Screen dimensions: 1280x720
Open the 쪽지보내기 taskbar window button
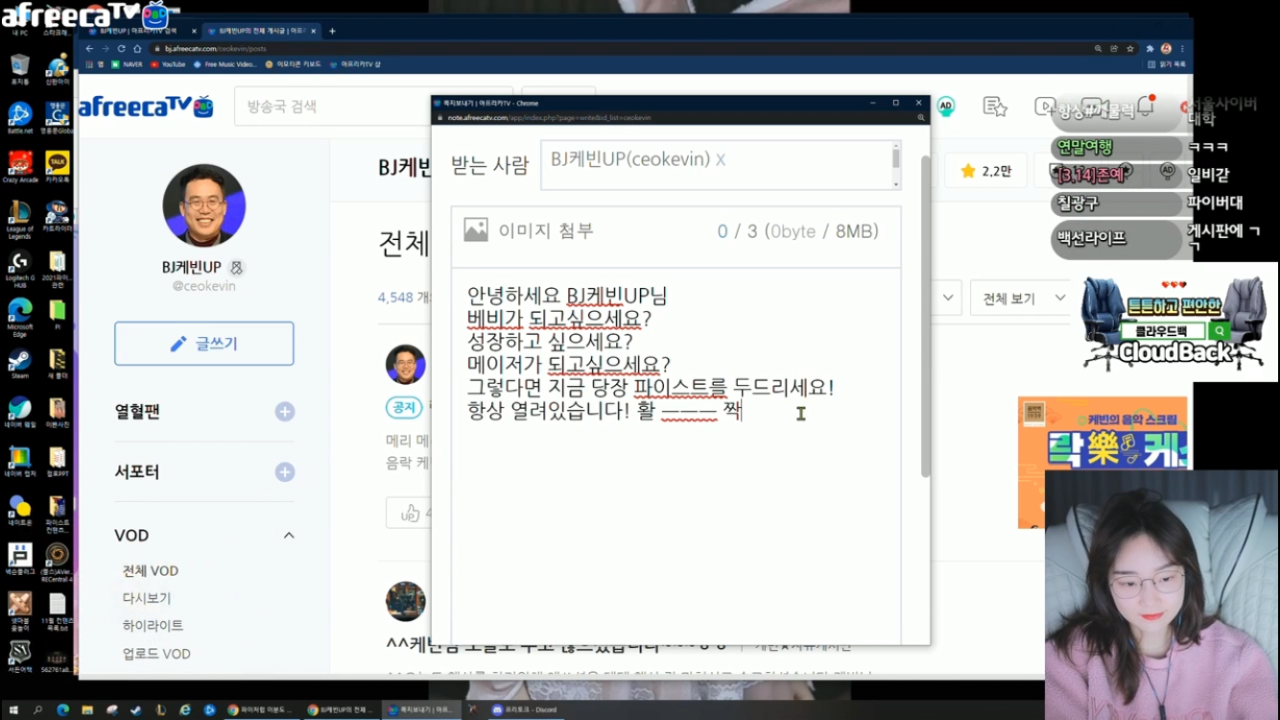click(x=421, y=709)
